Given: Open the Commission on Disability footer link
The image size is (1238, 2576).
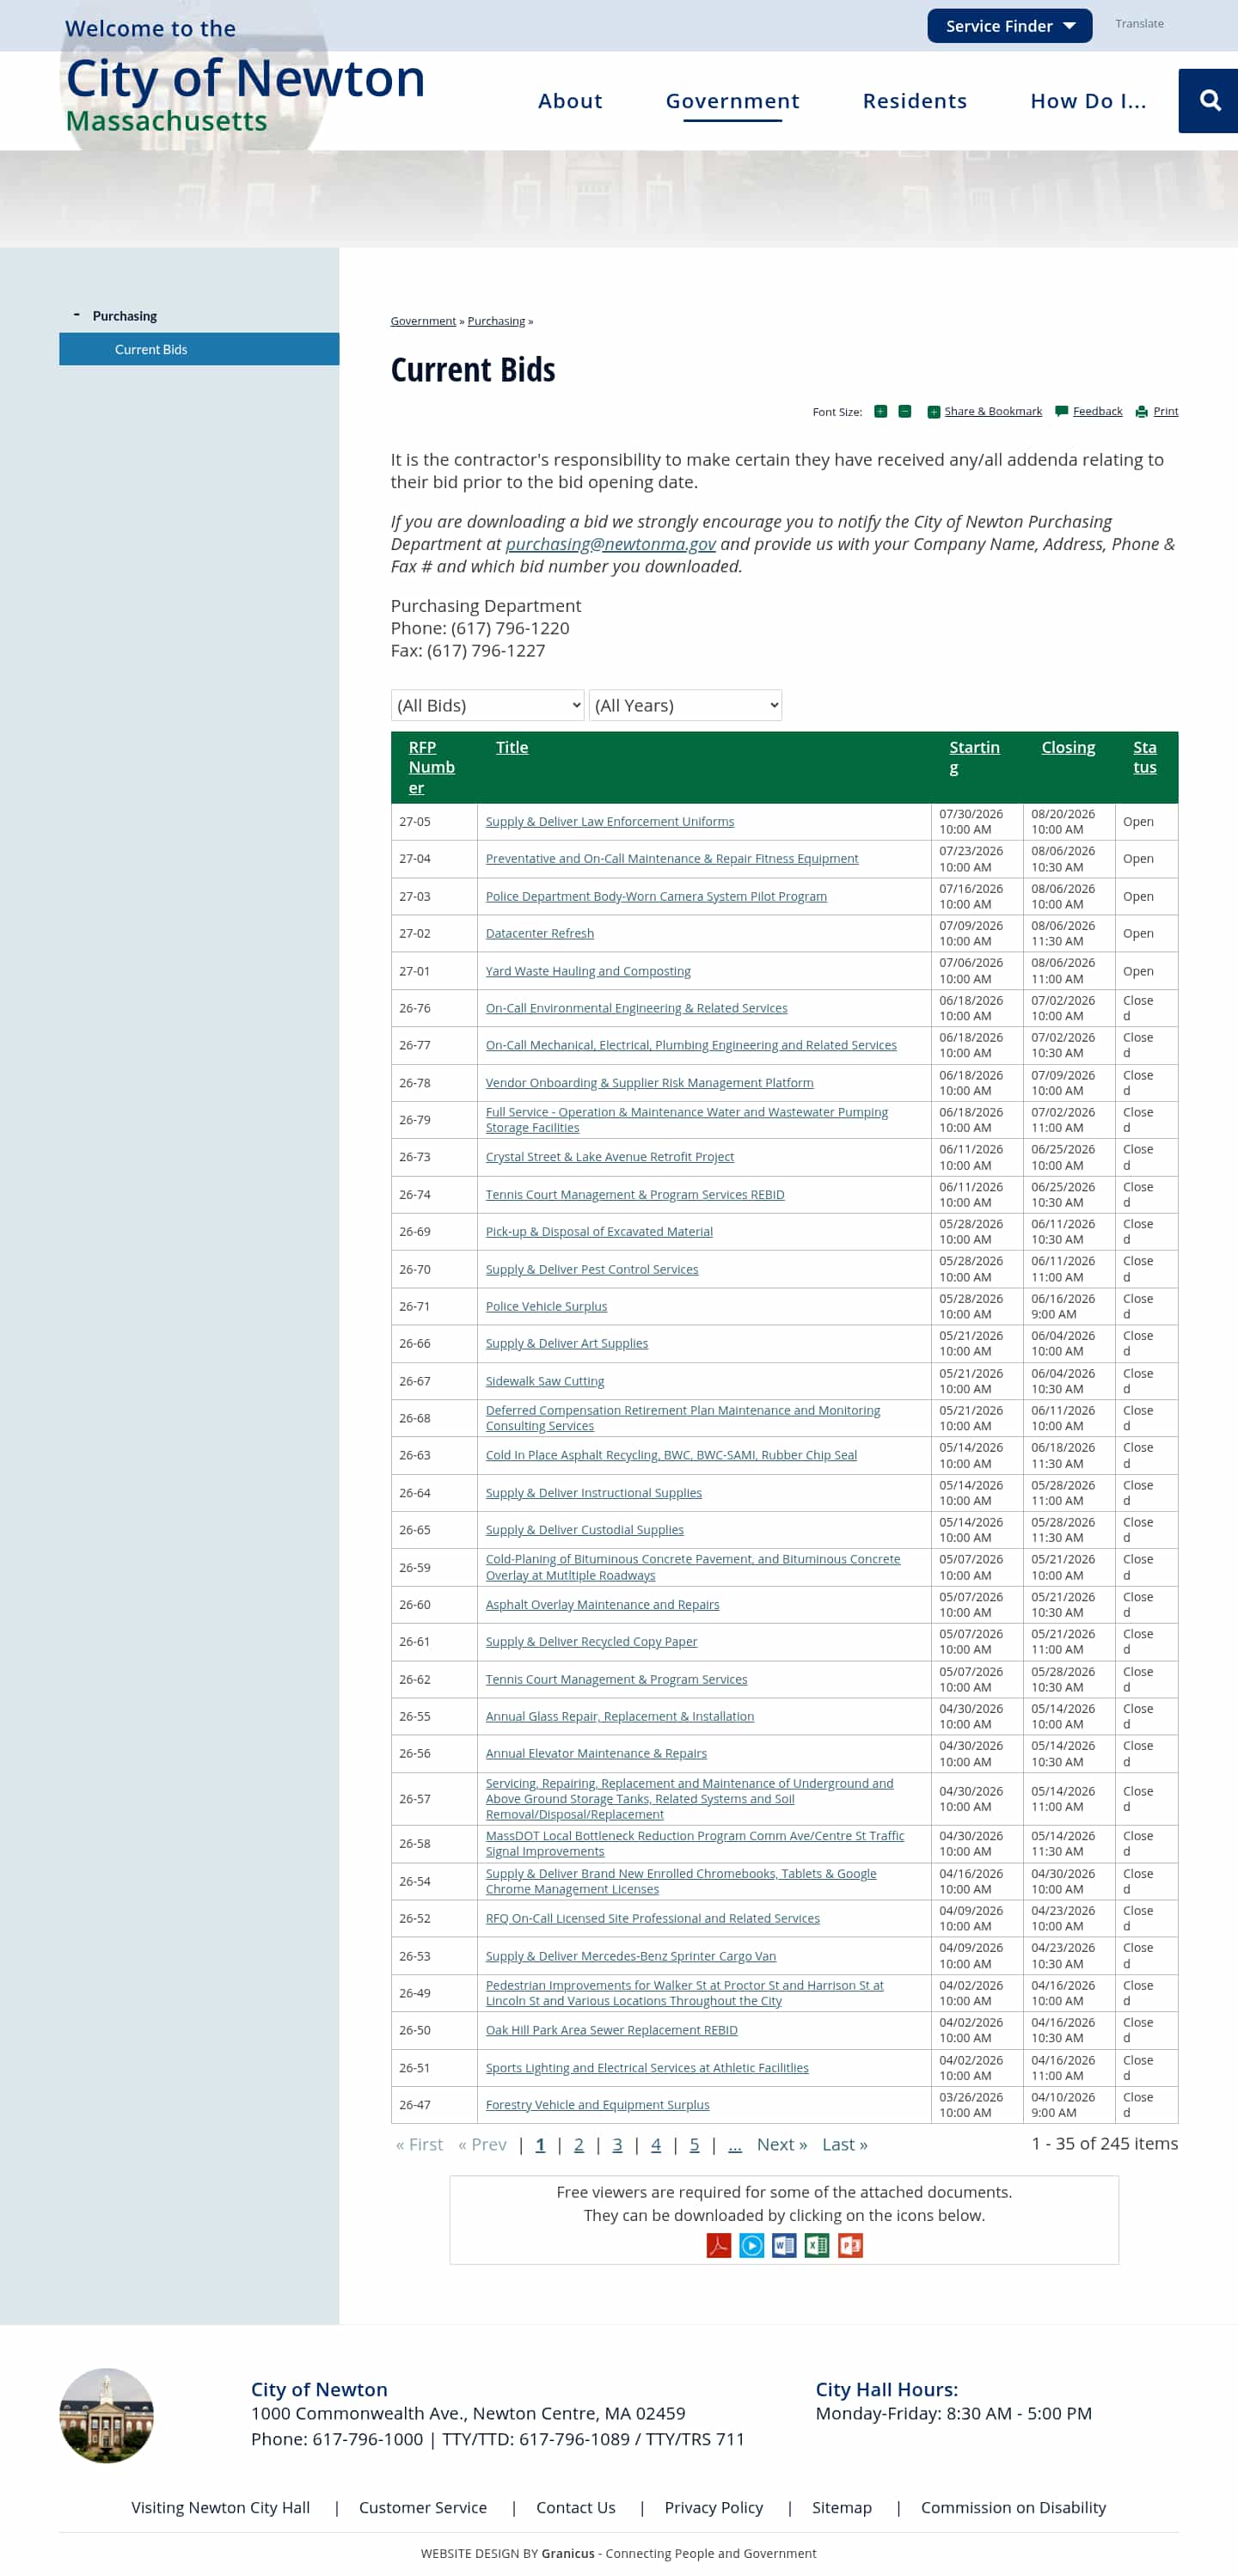Looking at the screenshot, I should pos(1013,2507).
